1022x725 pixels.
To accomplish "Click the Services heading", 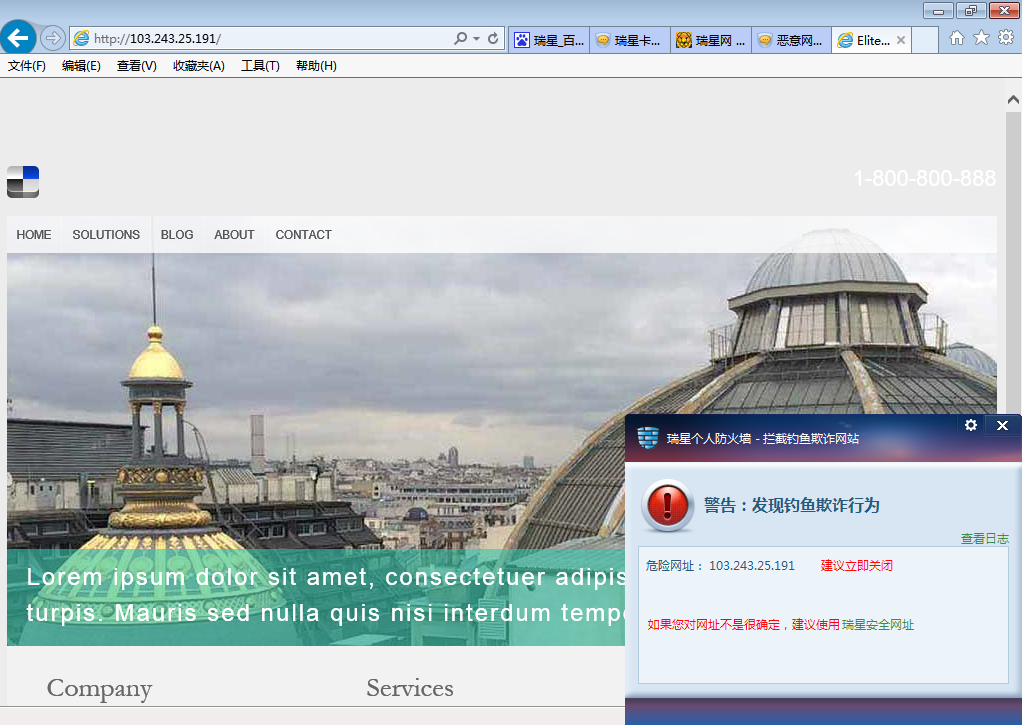I will [x=410, y=688].
